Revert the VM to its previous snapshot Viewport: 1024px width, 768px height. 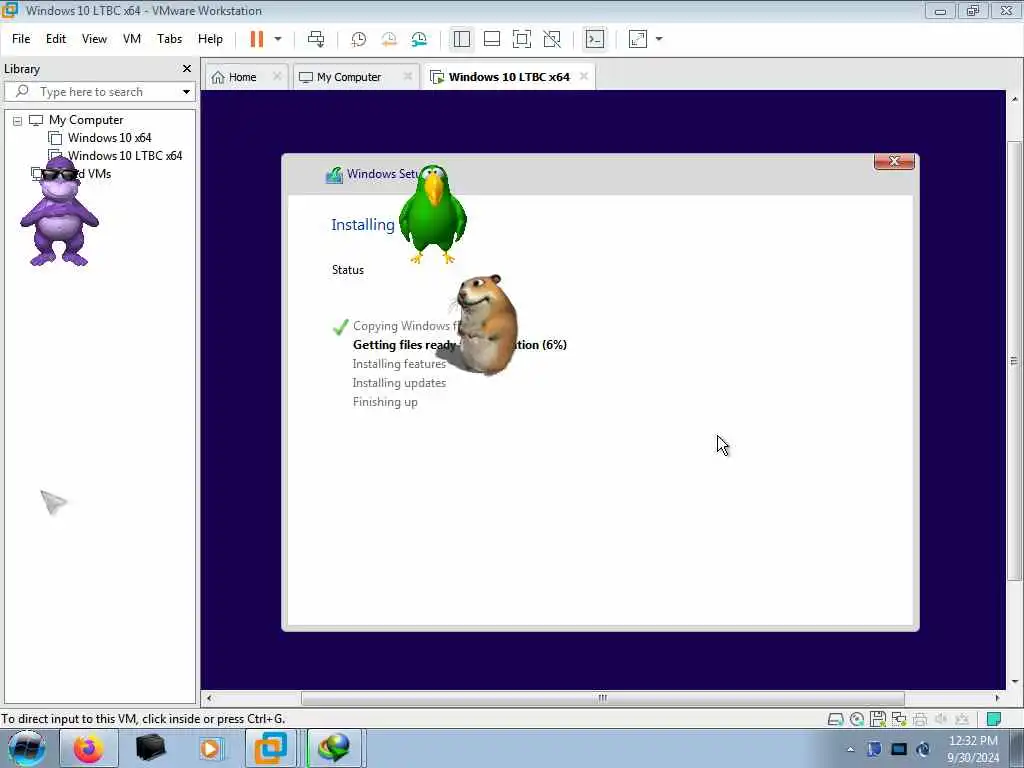(389, 39)
